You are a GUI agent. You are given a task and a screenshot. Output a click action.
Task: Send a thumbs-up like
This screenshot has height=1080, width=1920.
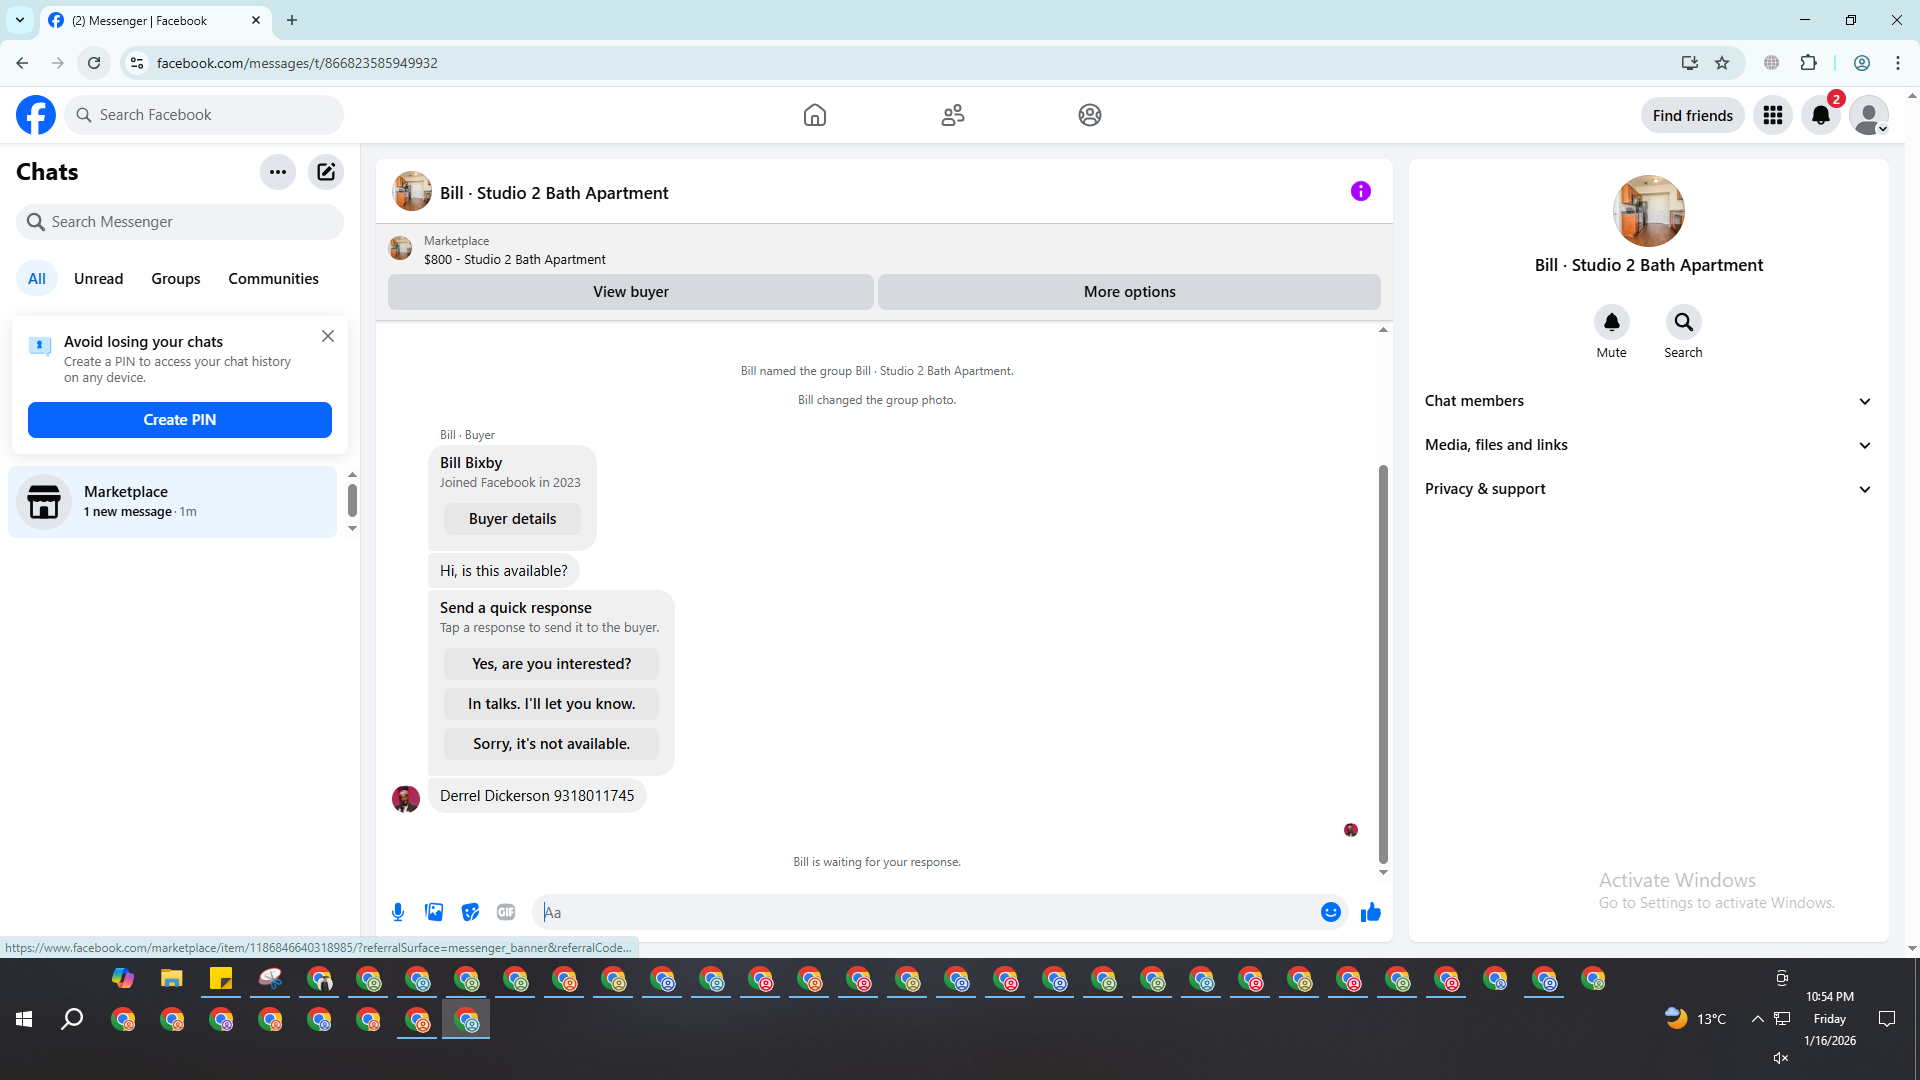(x=1370, y=912)
